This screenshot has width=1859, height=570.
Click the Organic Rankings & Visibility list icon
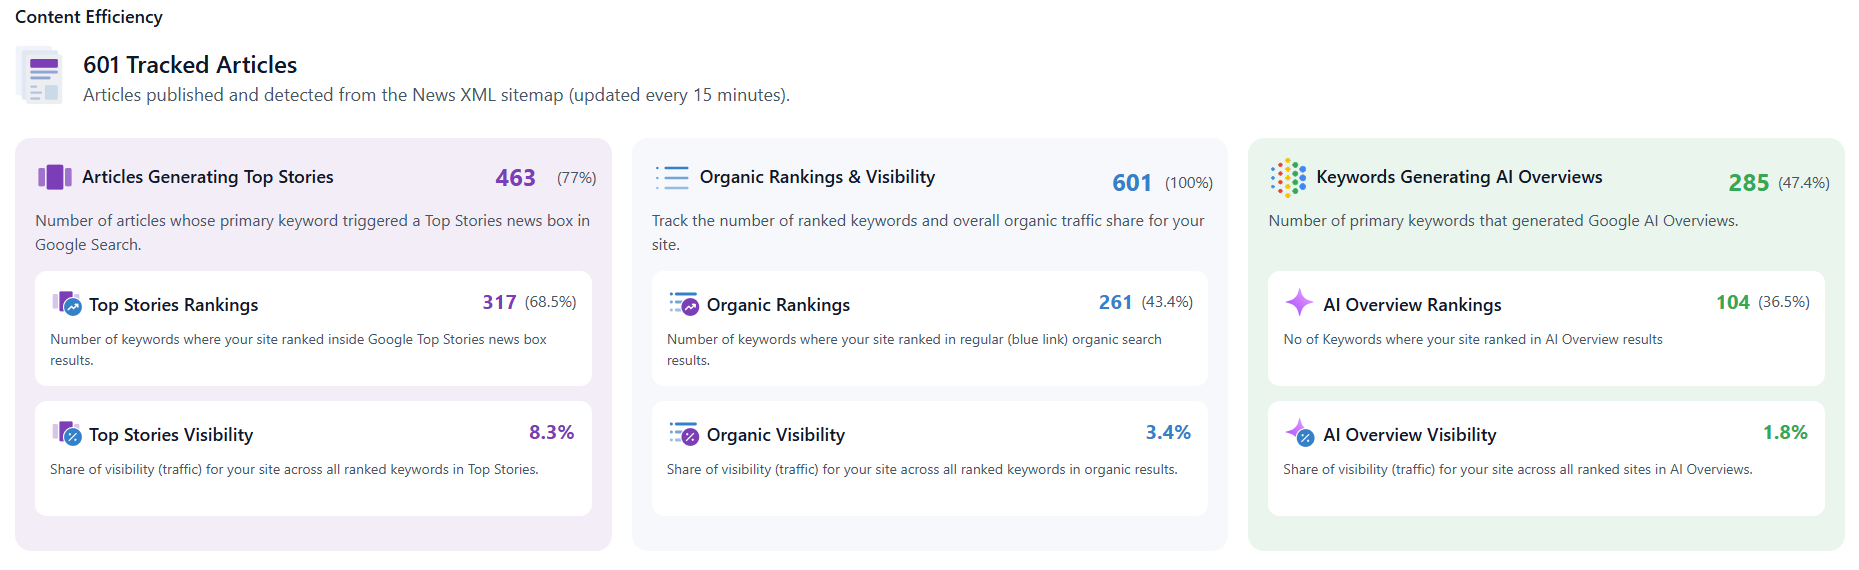coord(672,177)
